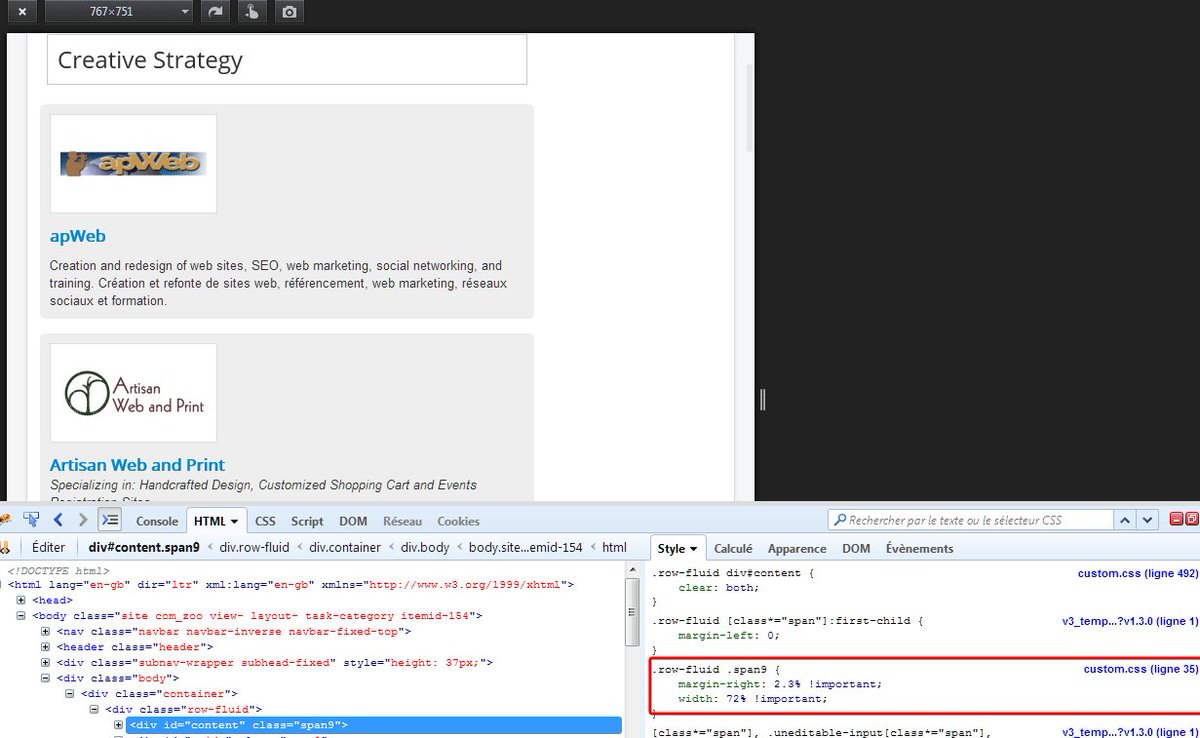Close the responsive design view

[21, 12]
